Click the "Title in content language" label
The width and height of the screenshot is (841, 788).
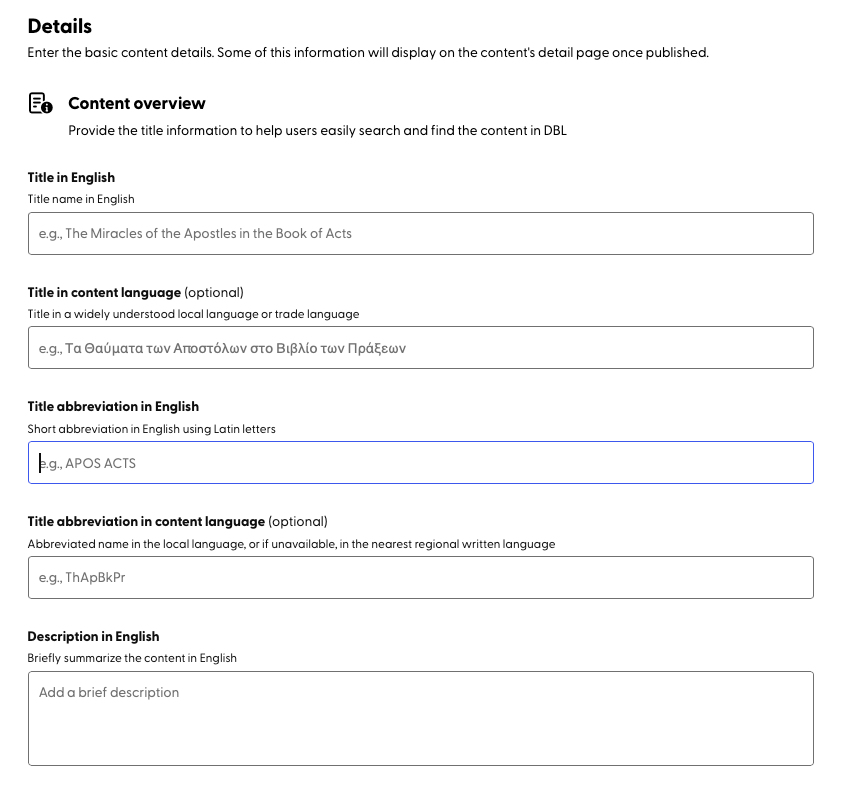(x=104, y=293)
